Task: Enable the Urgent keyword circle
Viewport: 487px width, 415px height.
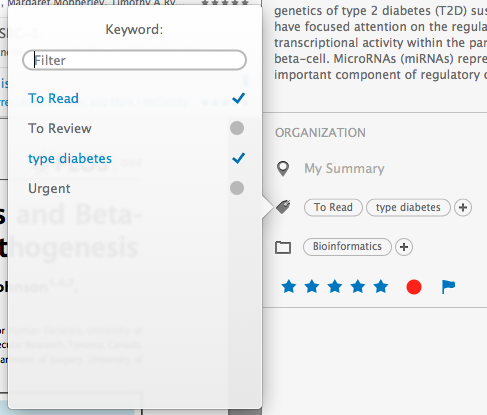Action: (x=237, y=188)
